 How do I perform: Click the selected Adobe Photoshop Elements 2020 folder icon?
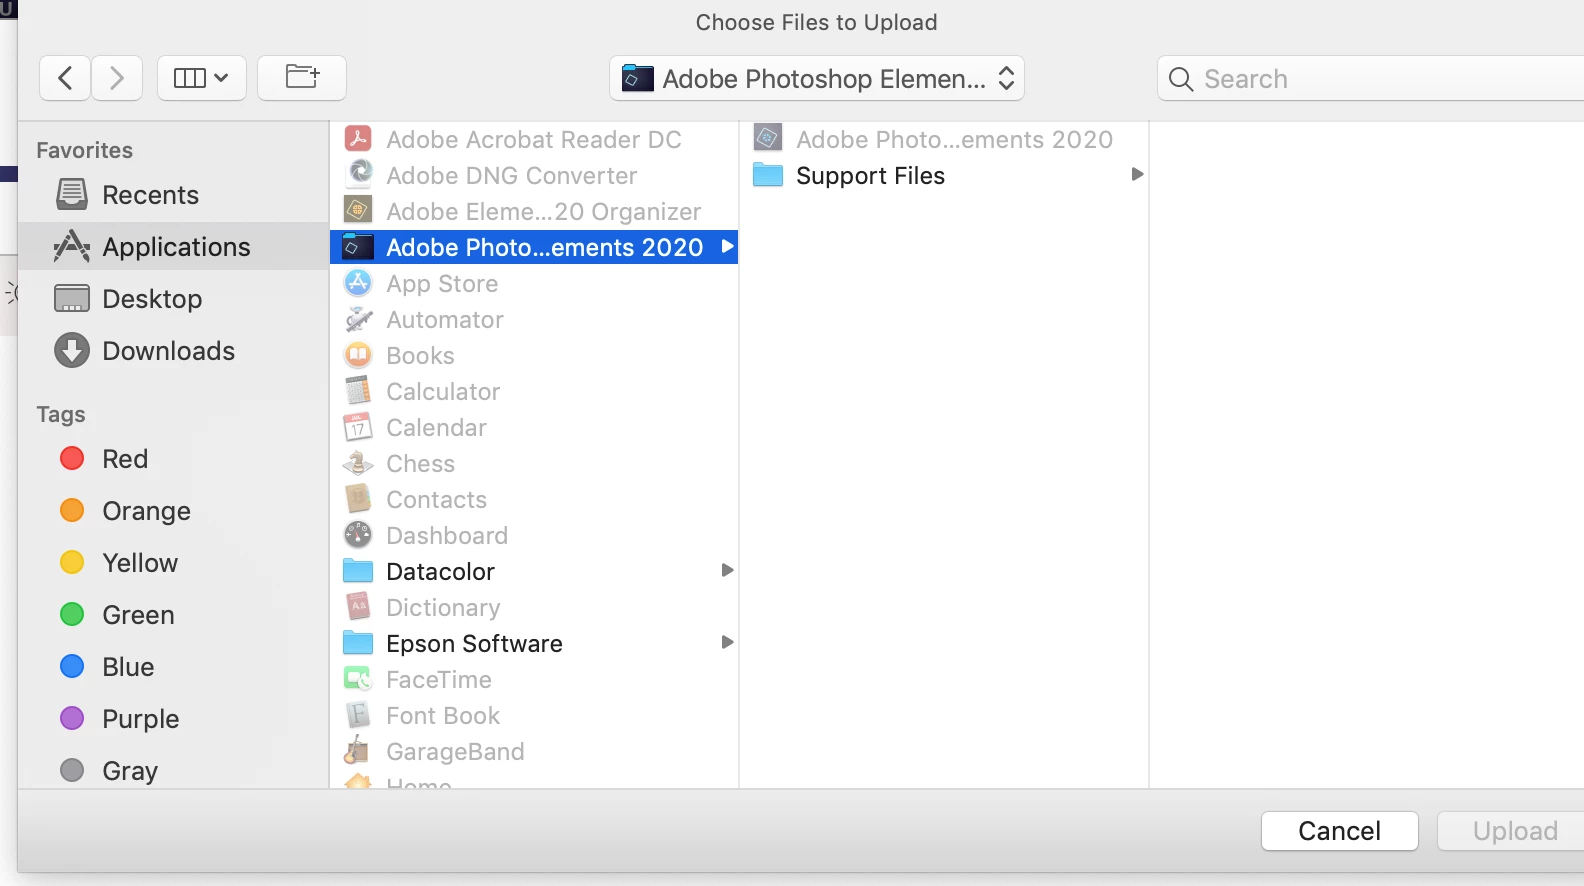(x=358, y=246)
